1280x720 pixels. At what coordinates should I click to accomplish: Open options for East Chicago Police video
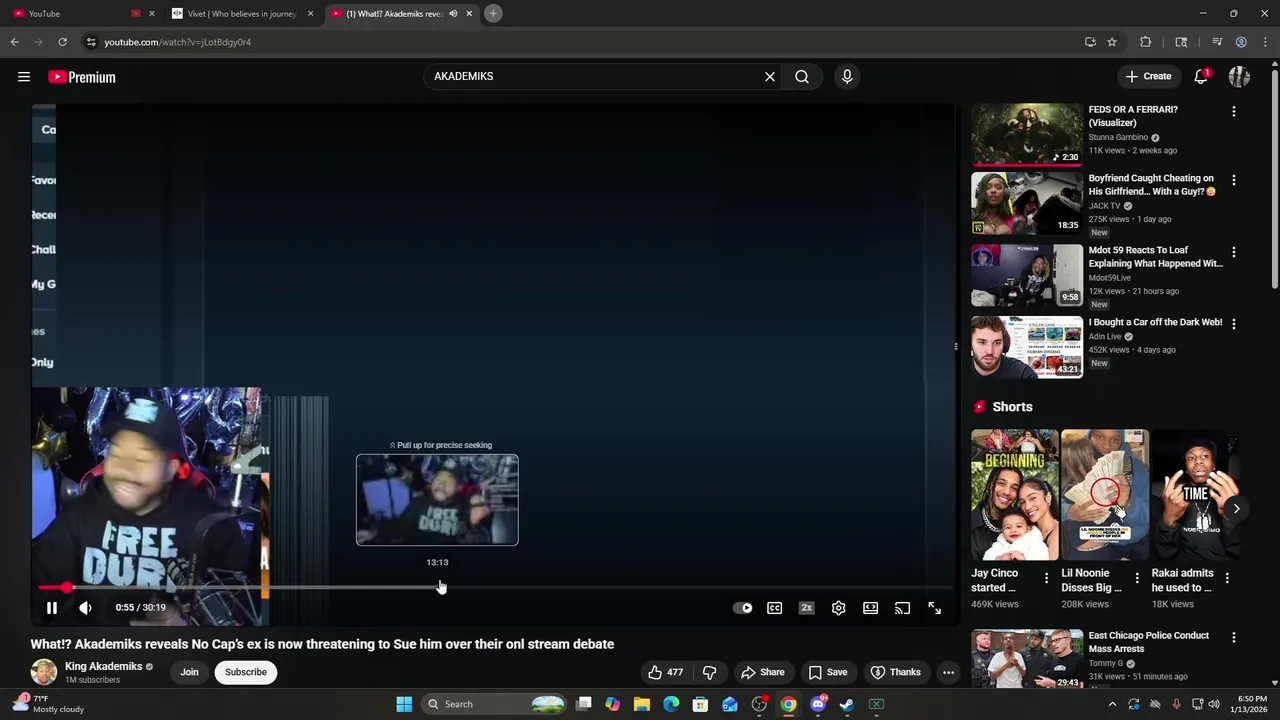click(1234, 638)
